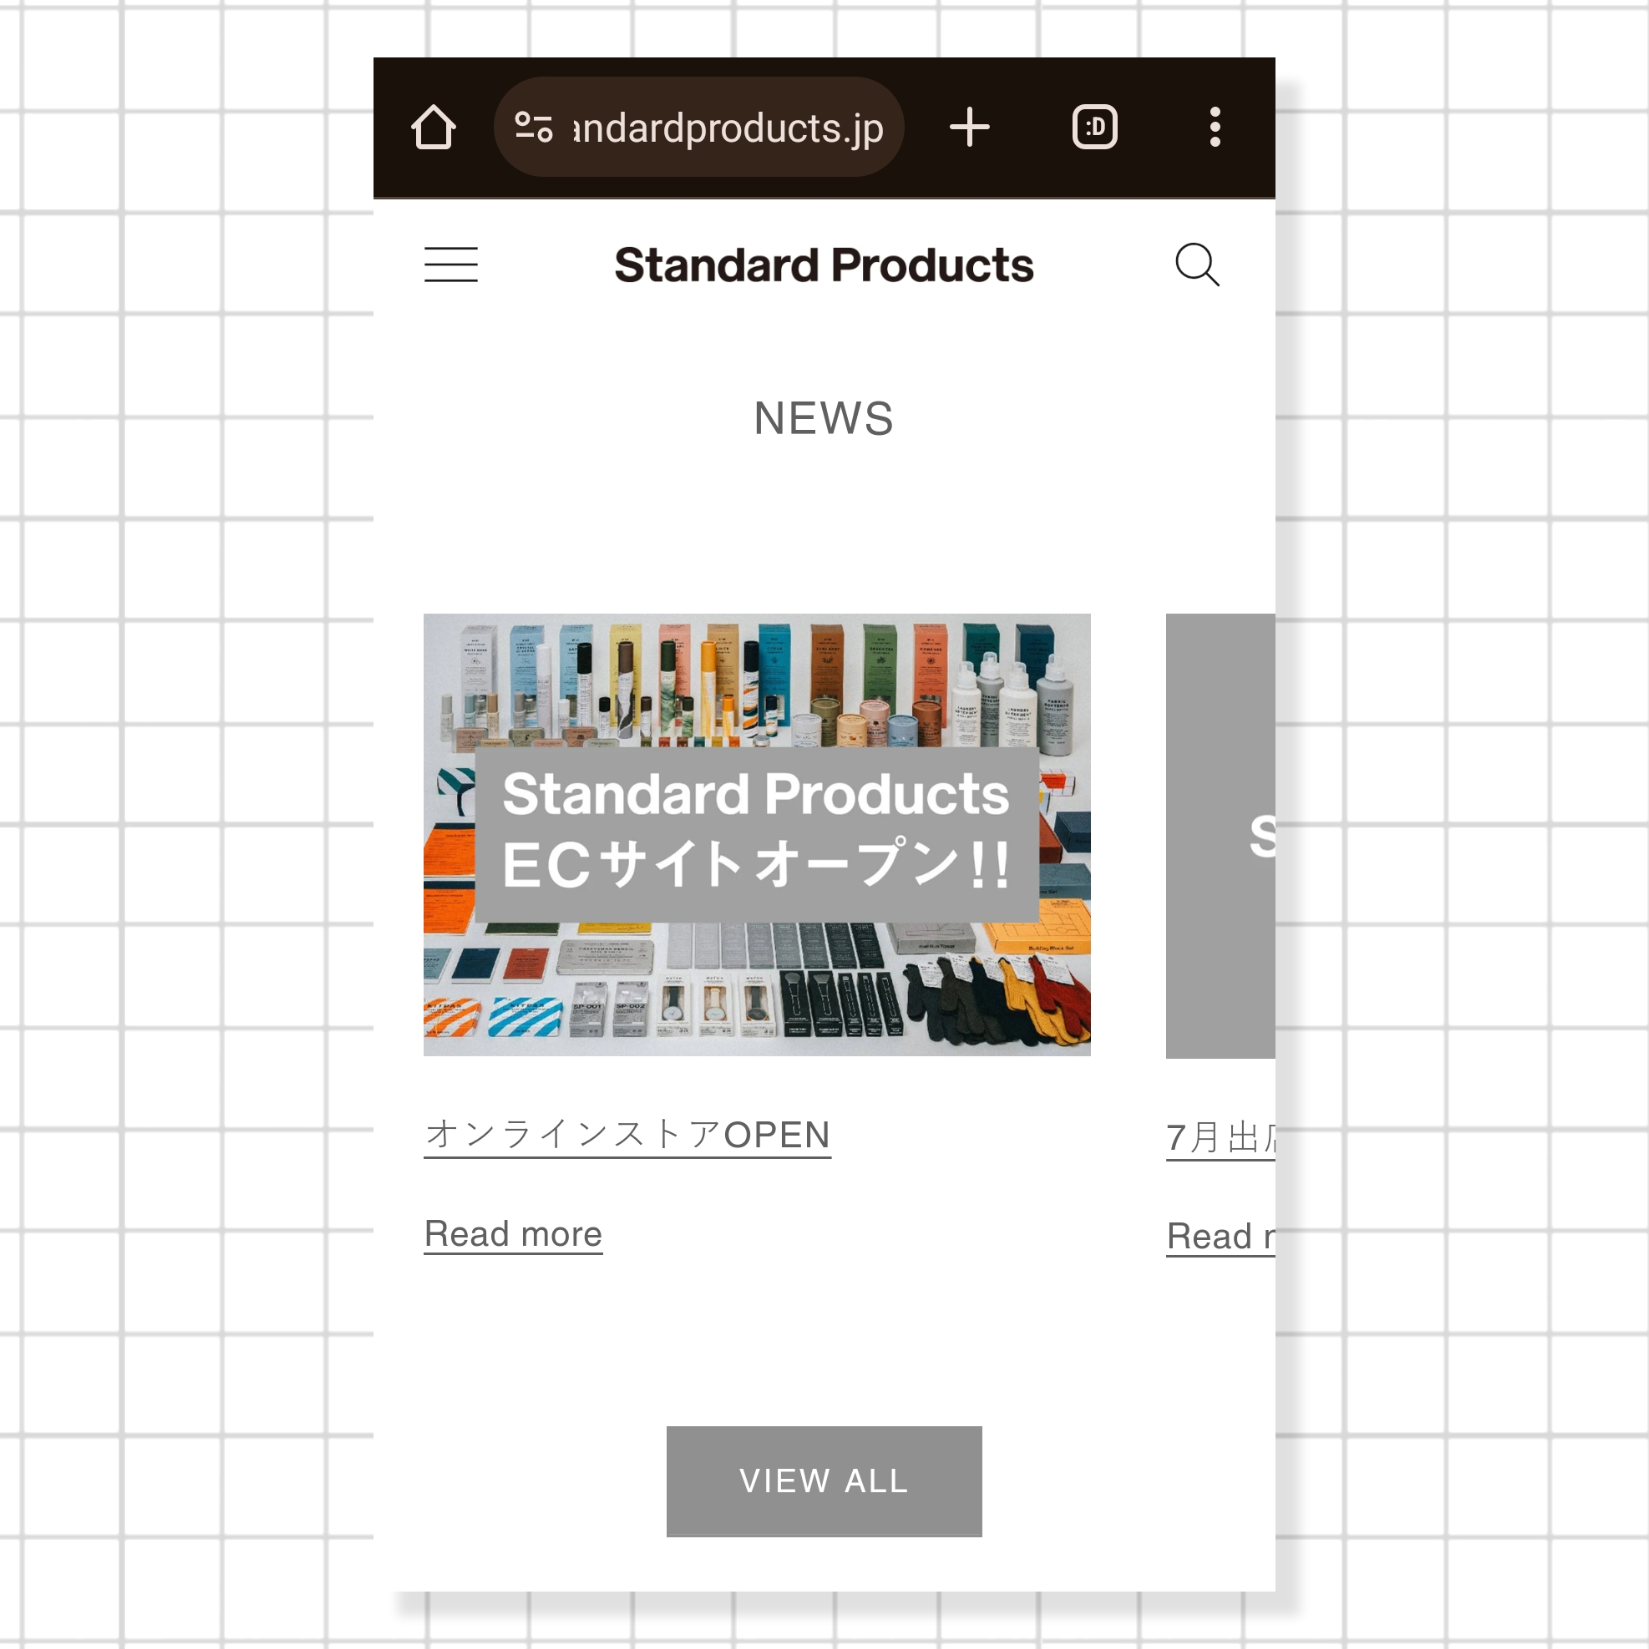The image size is (1649, 1649).
Task: Open the ECサイトオープン news image
Action: (757, 835)
